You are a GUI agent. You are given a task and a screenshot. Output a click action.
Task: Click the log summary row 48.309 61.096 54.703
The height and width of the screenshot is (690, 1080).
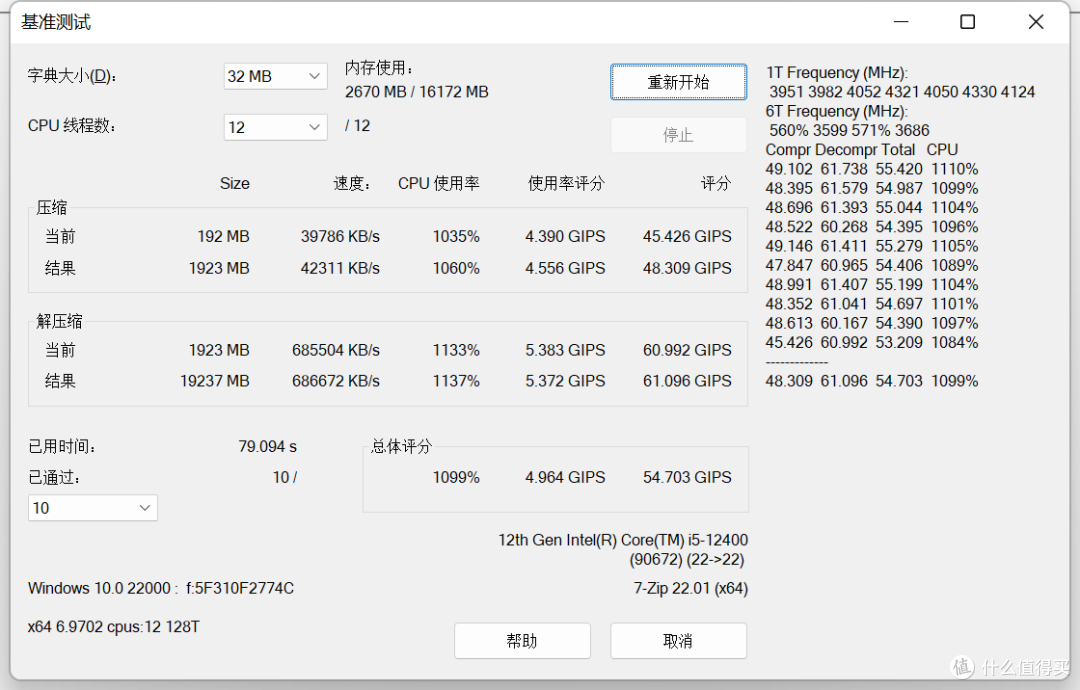872,381
